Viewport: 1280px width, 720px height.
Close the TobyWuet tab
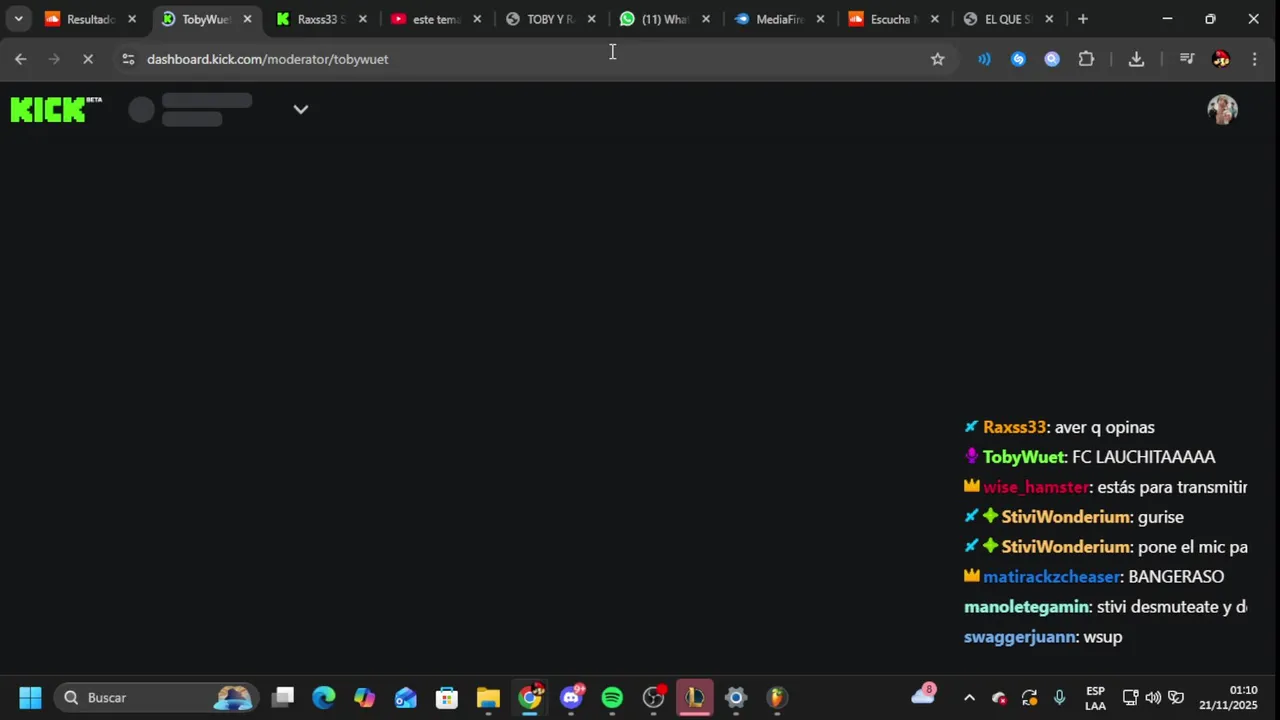tap(248, 19)
